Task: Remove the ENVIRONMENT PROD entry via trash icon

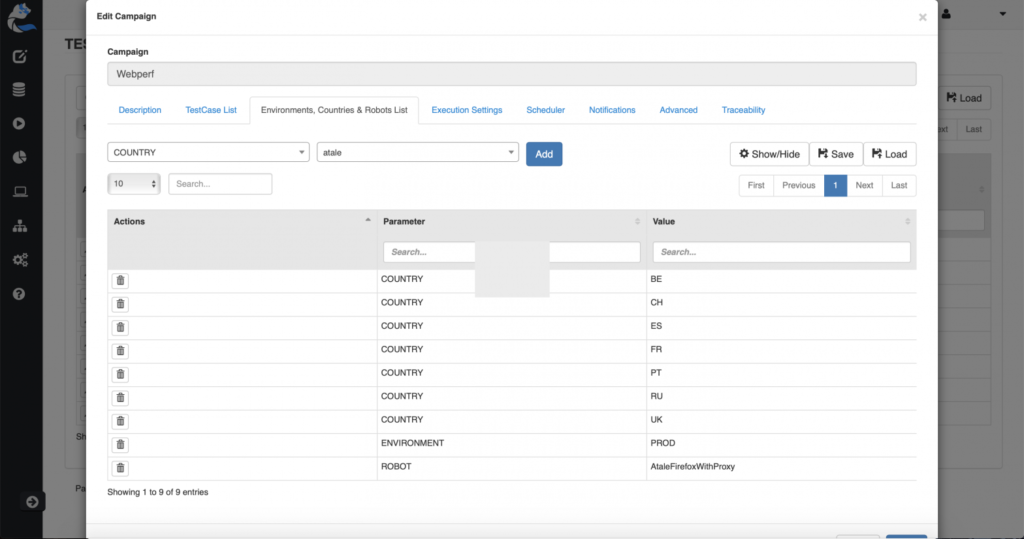Action: pyautogui.click(x=120, y=444)
